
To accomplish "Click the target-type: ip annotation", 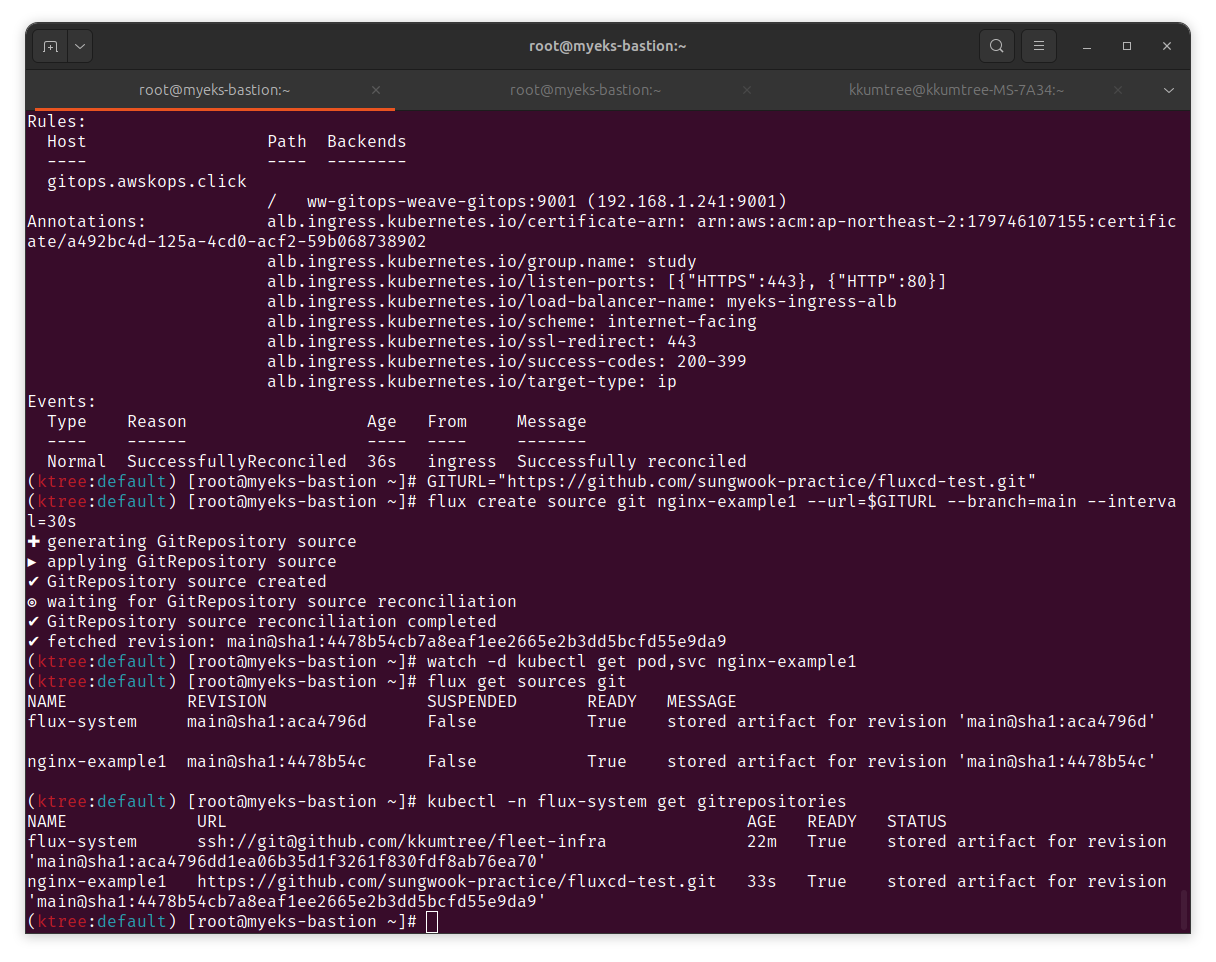I will click(472, 381).
